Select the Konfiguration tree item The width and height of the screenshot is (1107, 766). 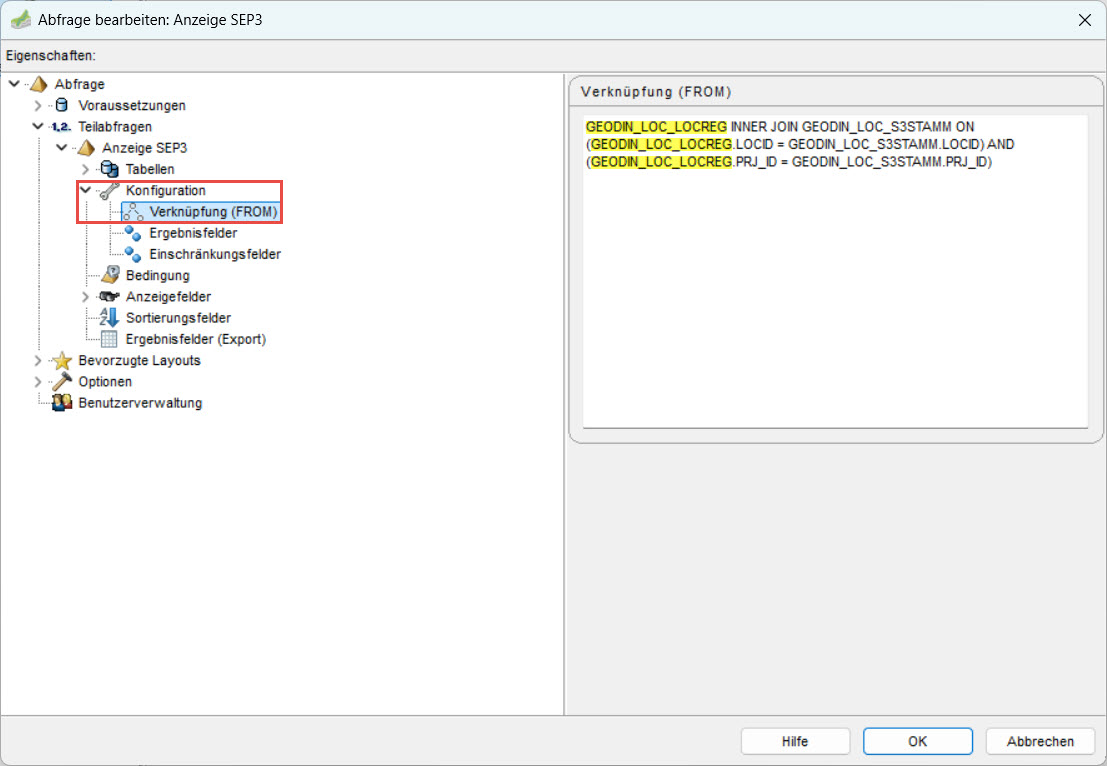point(166,190)
